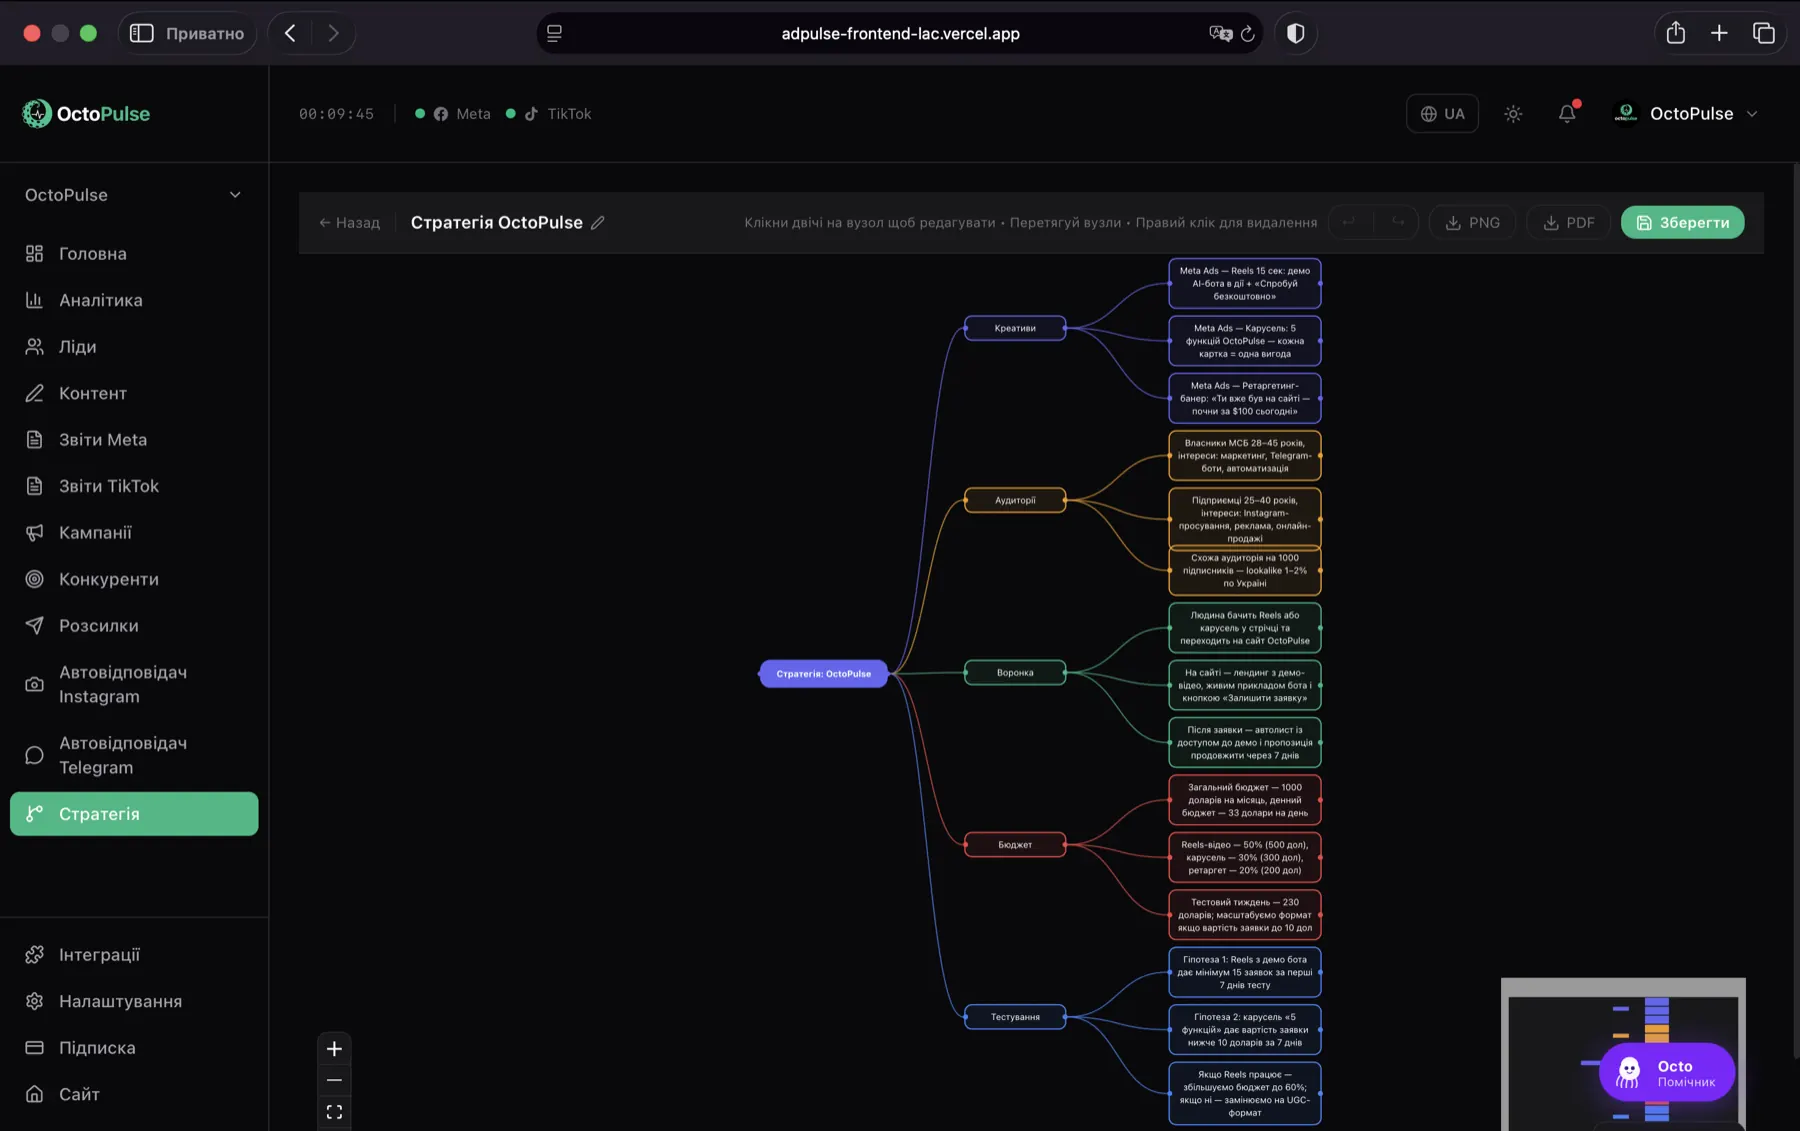
Task: Show the tab overview icon
Action: (1764, 33)
